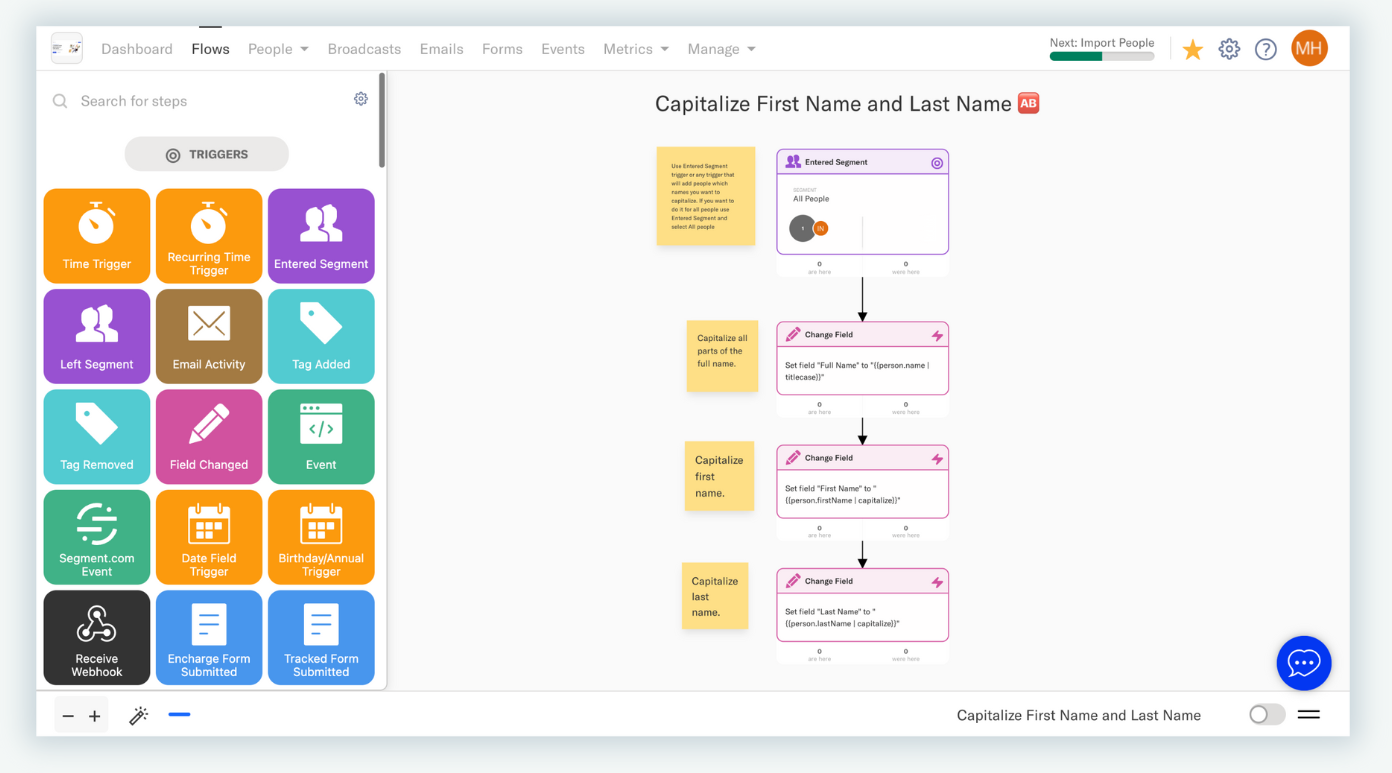Open the steps settings gear beside search
Image resolution: width=1392 pixels, height=773 pixels.
(x=361, y=99)
